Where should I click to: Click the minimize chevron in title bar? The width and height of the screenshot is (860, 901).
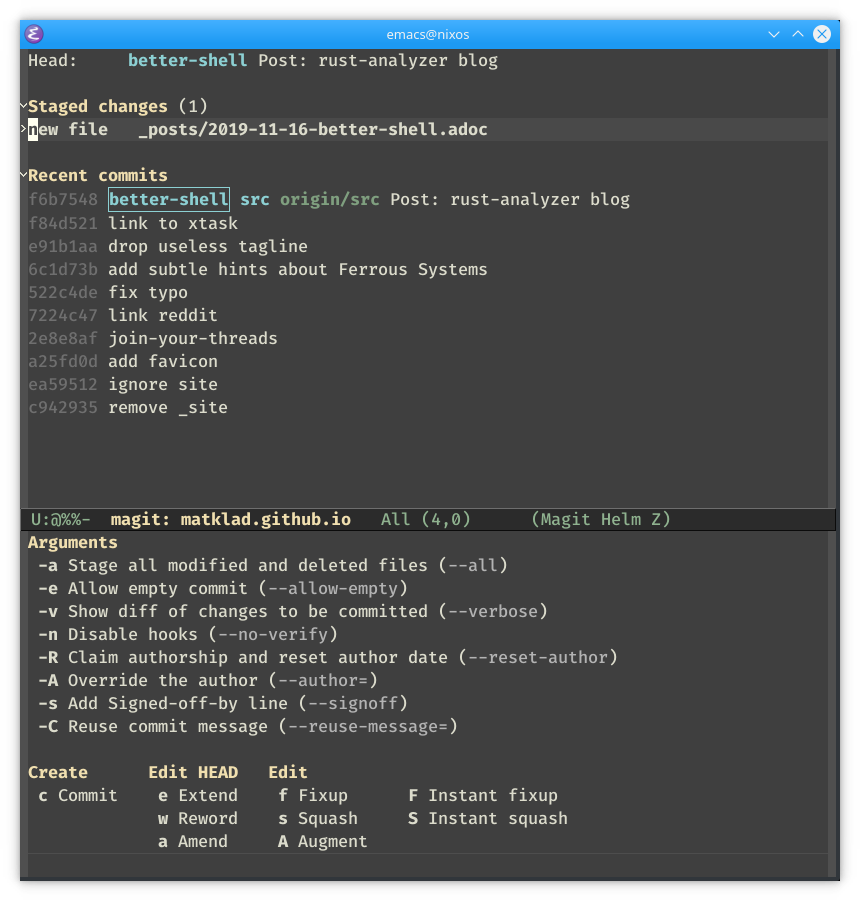(774, 34)
